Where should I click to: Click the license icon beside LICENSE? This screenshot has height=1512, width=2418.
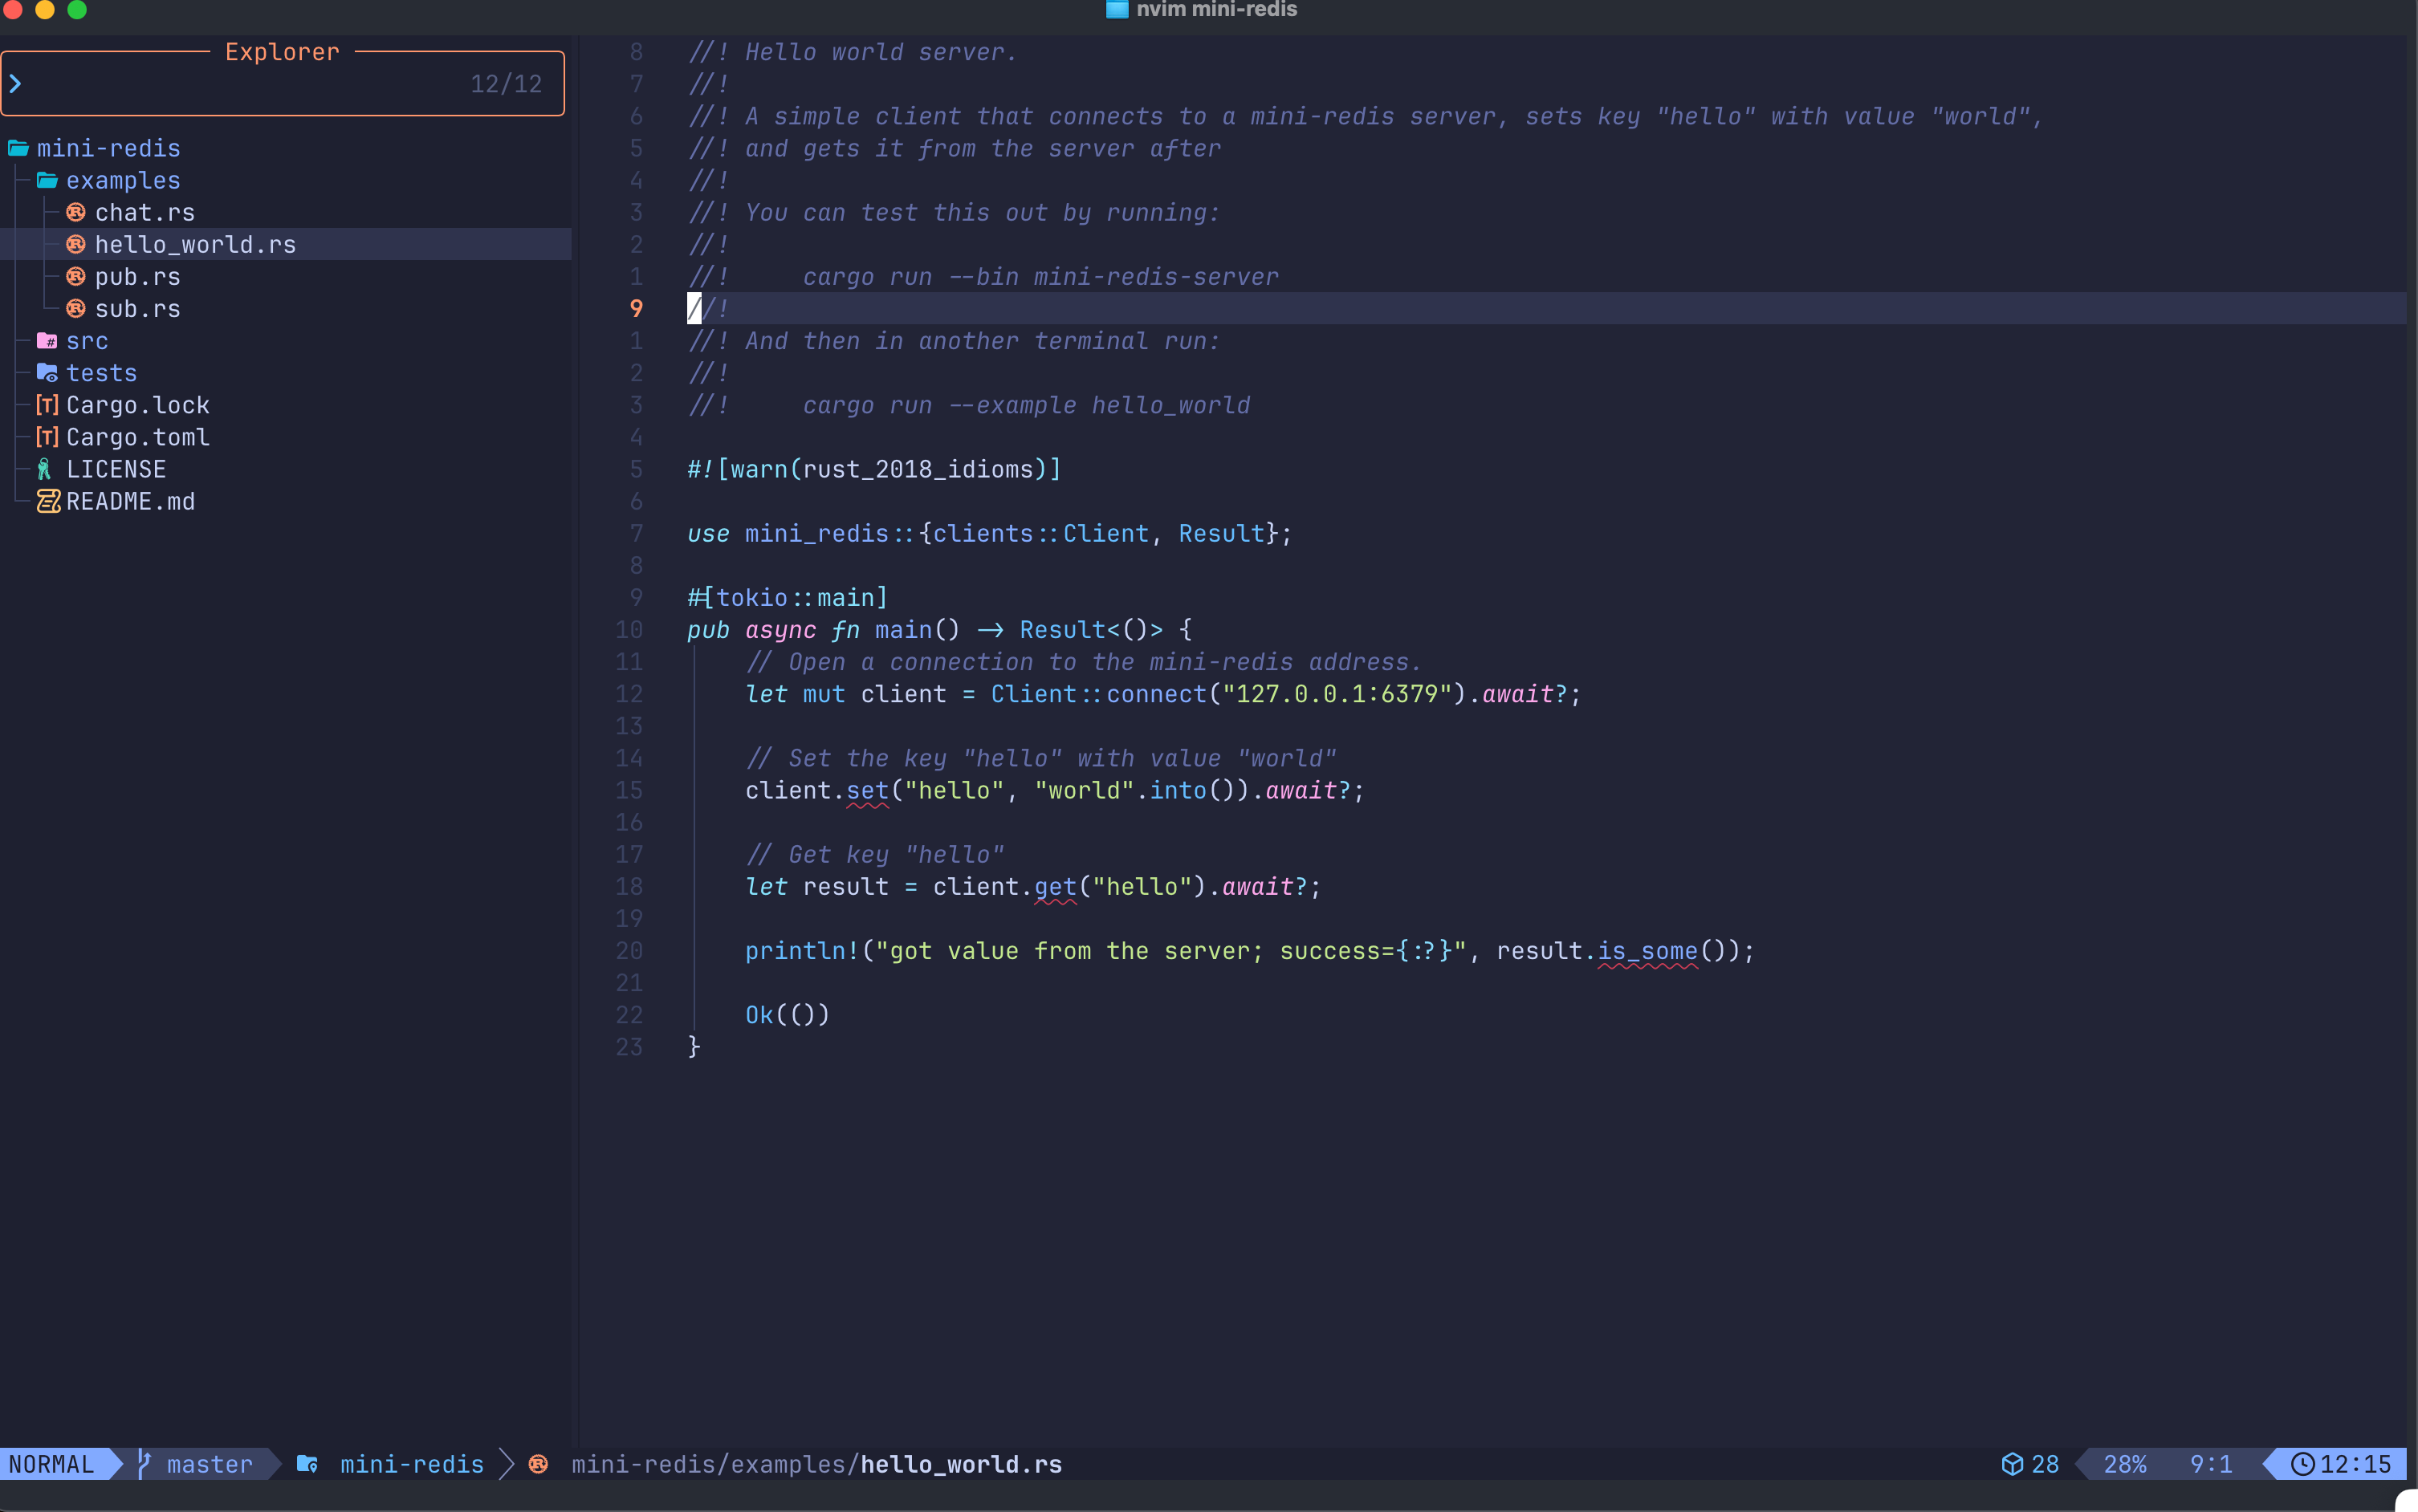click(x=45, y=469)
